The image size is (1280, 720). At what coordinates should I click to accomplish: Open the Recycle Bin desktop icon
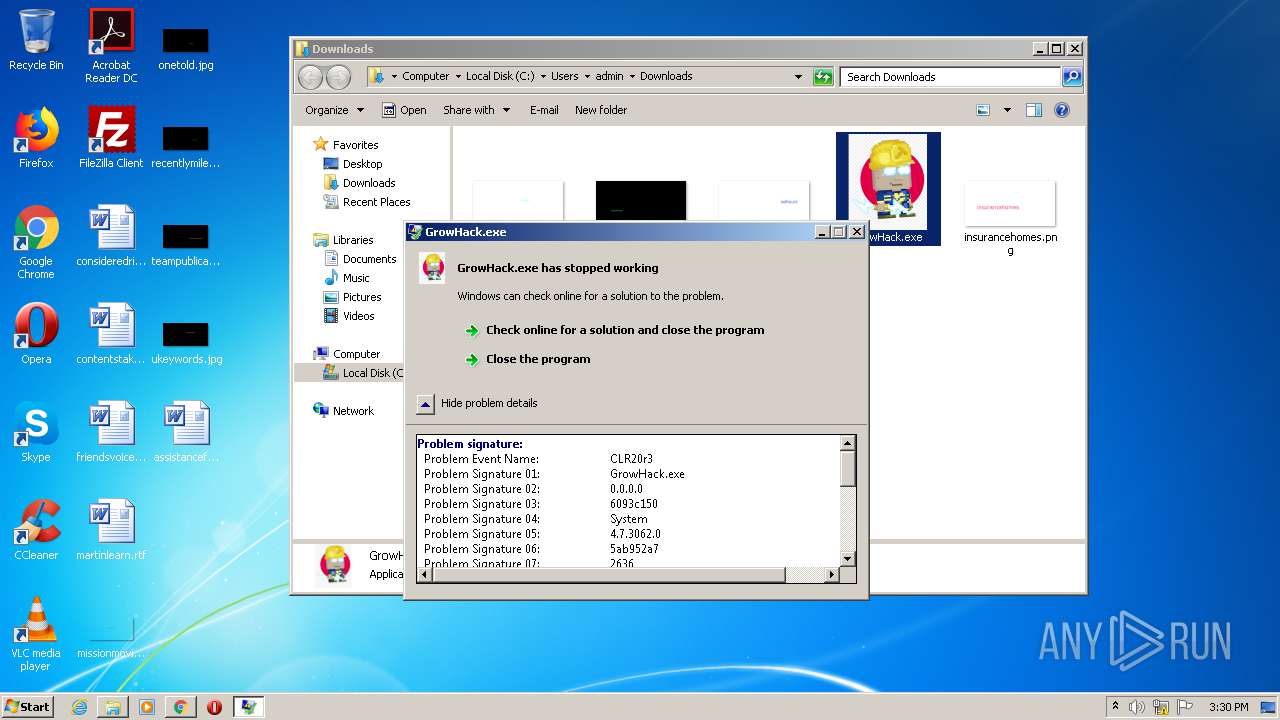coord(36,40)
